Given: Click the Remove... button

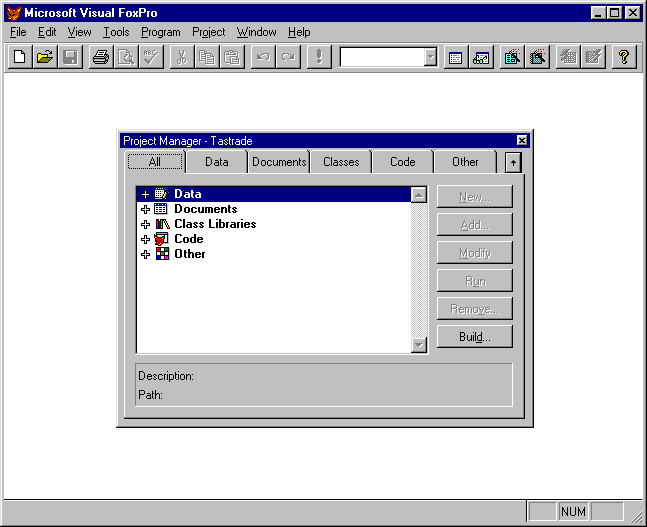Looking at the screenshot, I should 475,309.
